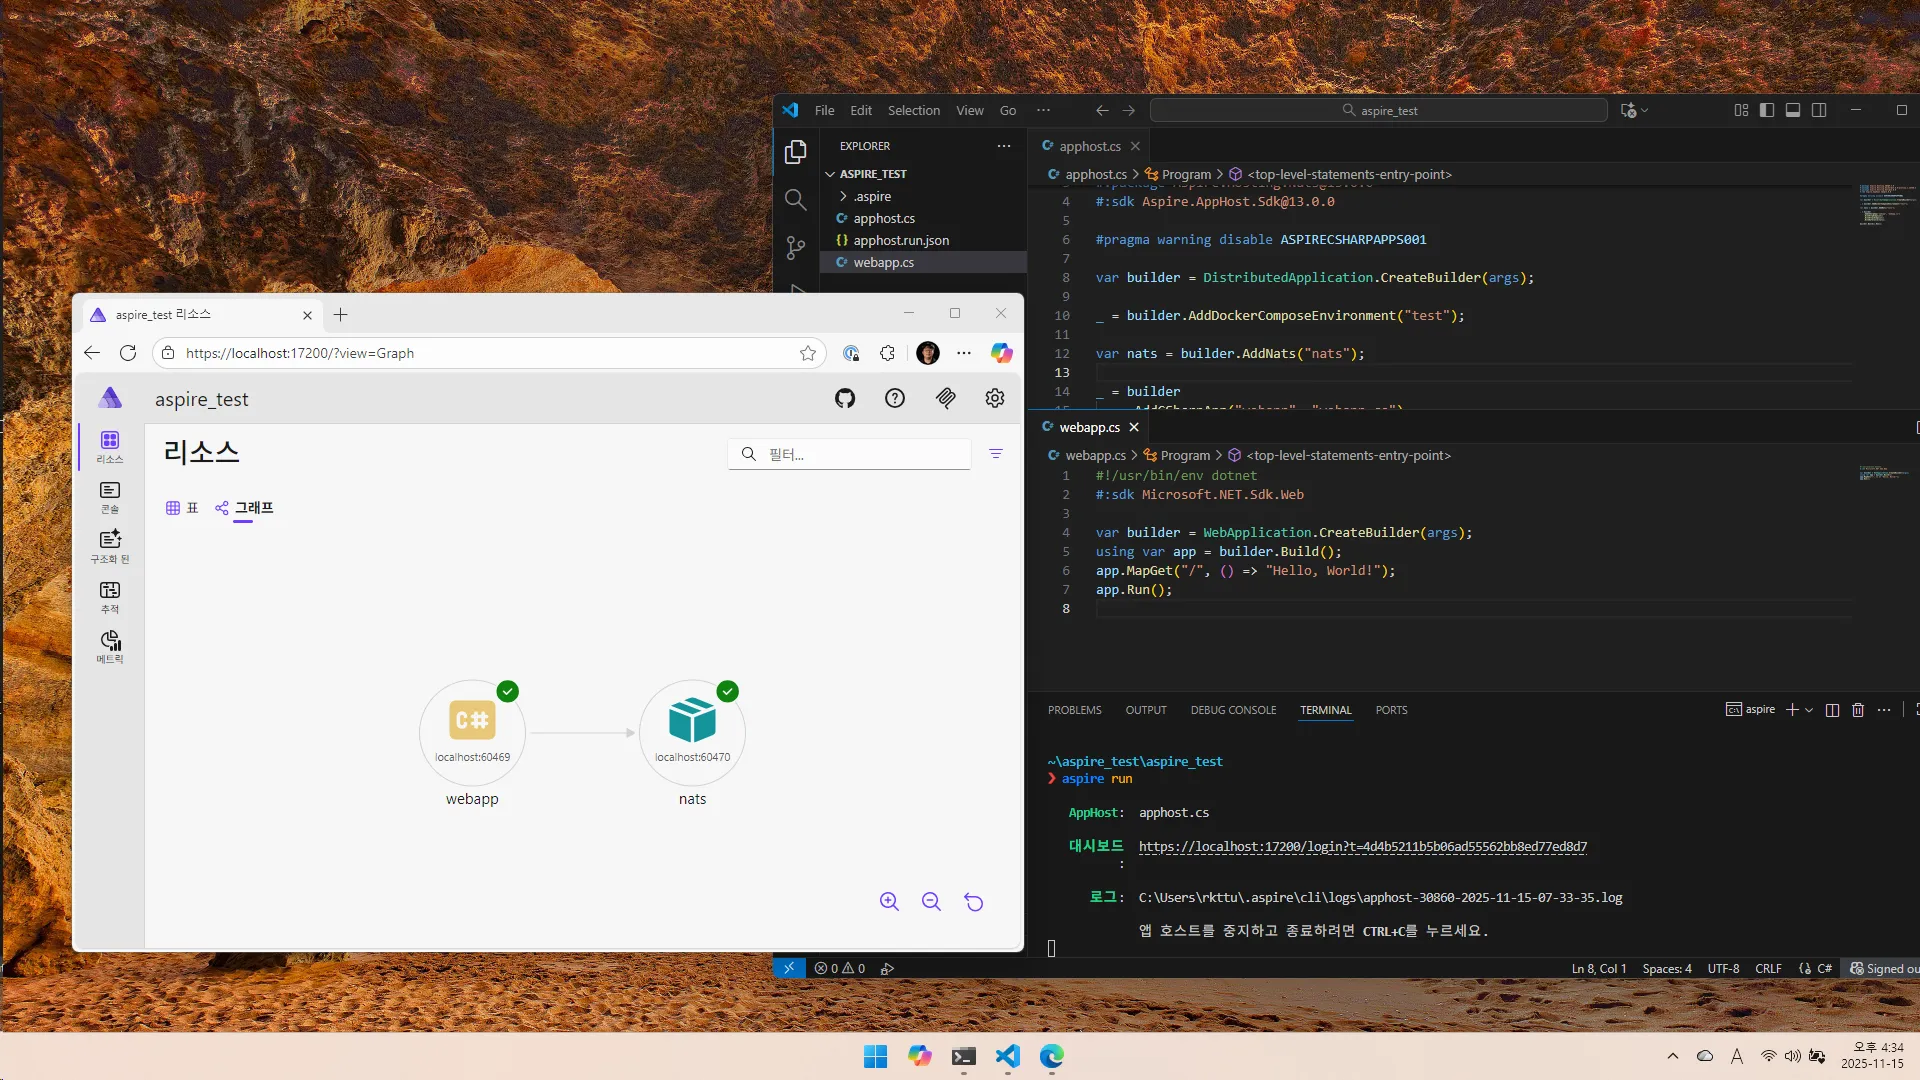Open the DEBUG CONSOLE panel tab

click(x=1232, y=710)
